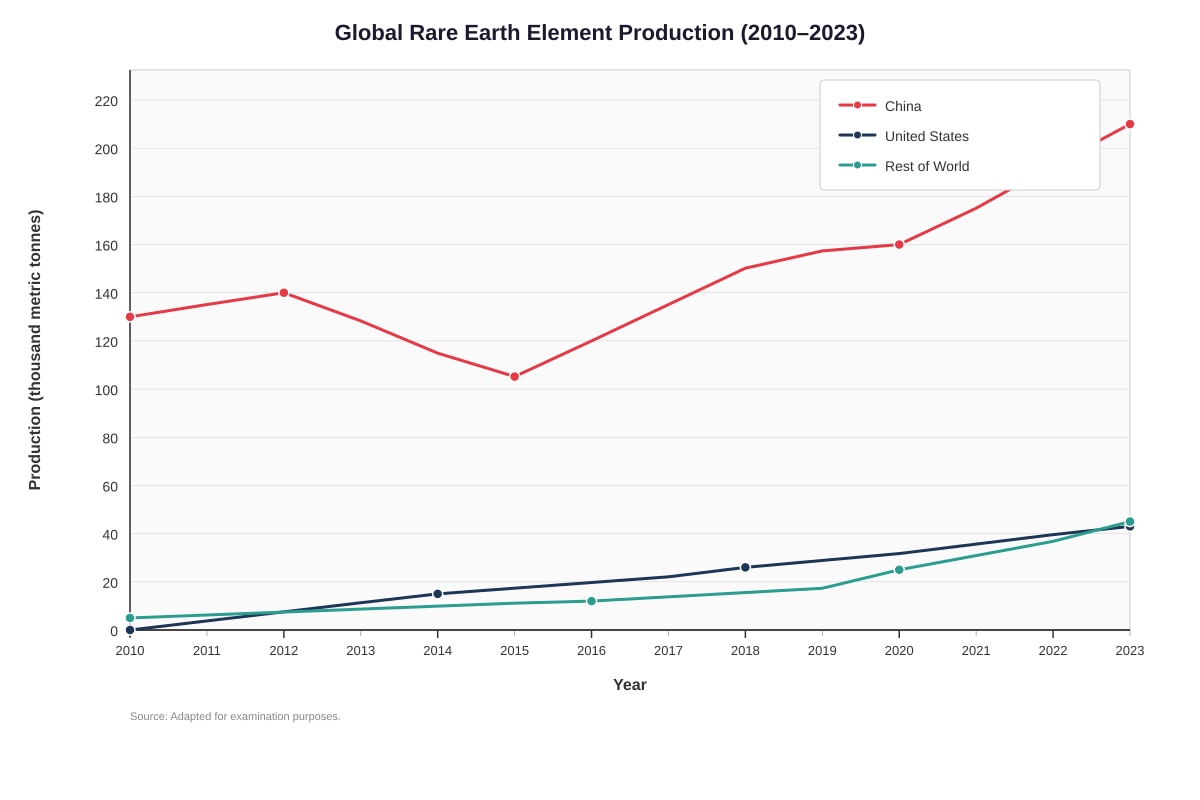Image resolution: width=1200 pixels, height=800 pixels.
Task: Select Rest of World 2020 data point
Action: pos(899,570)
